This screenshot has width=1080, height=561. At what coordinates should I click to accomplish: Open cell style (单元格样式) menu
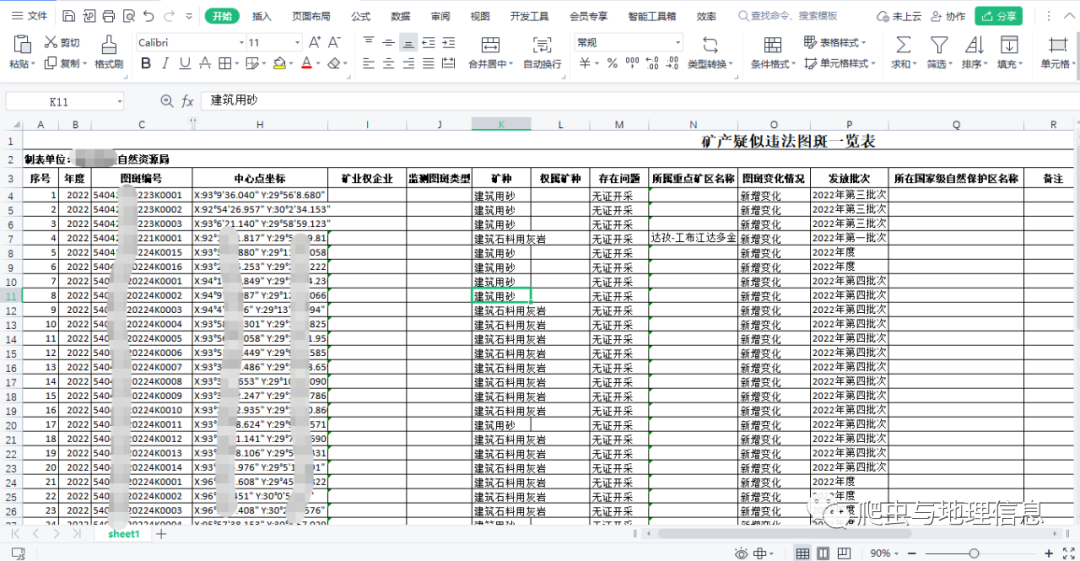click(x=840, y=63)
